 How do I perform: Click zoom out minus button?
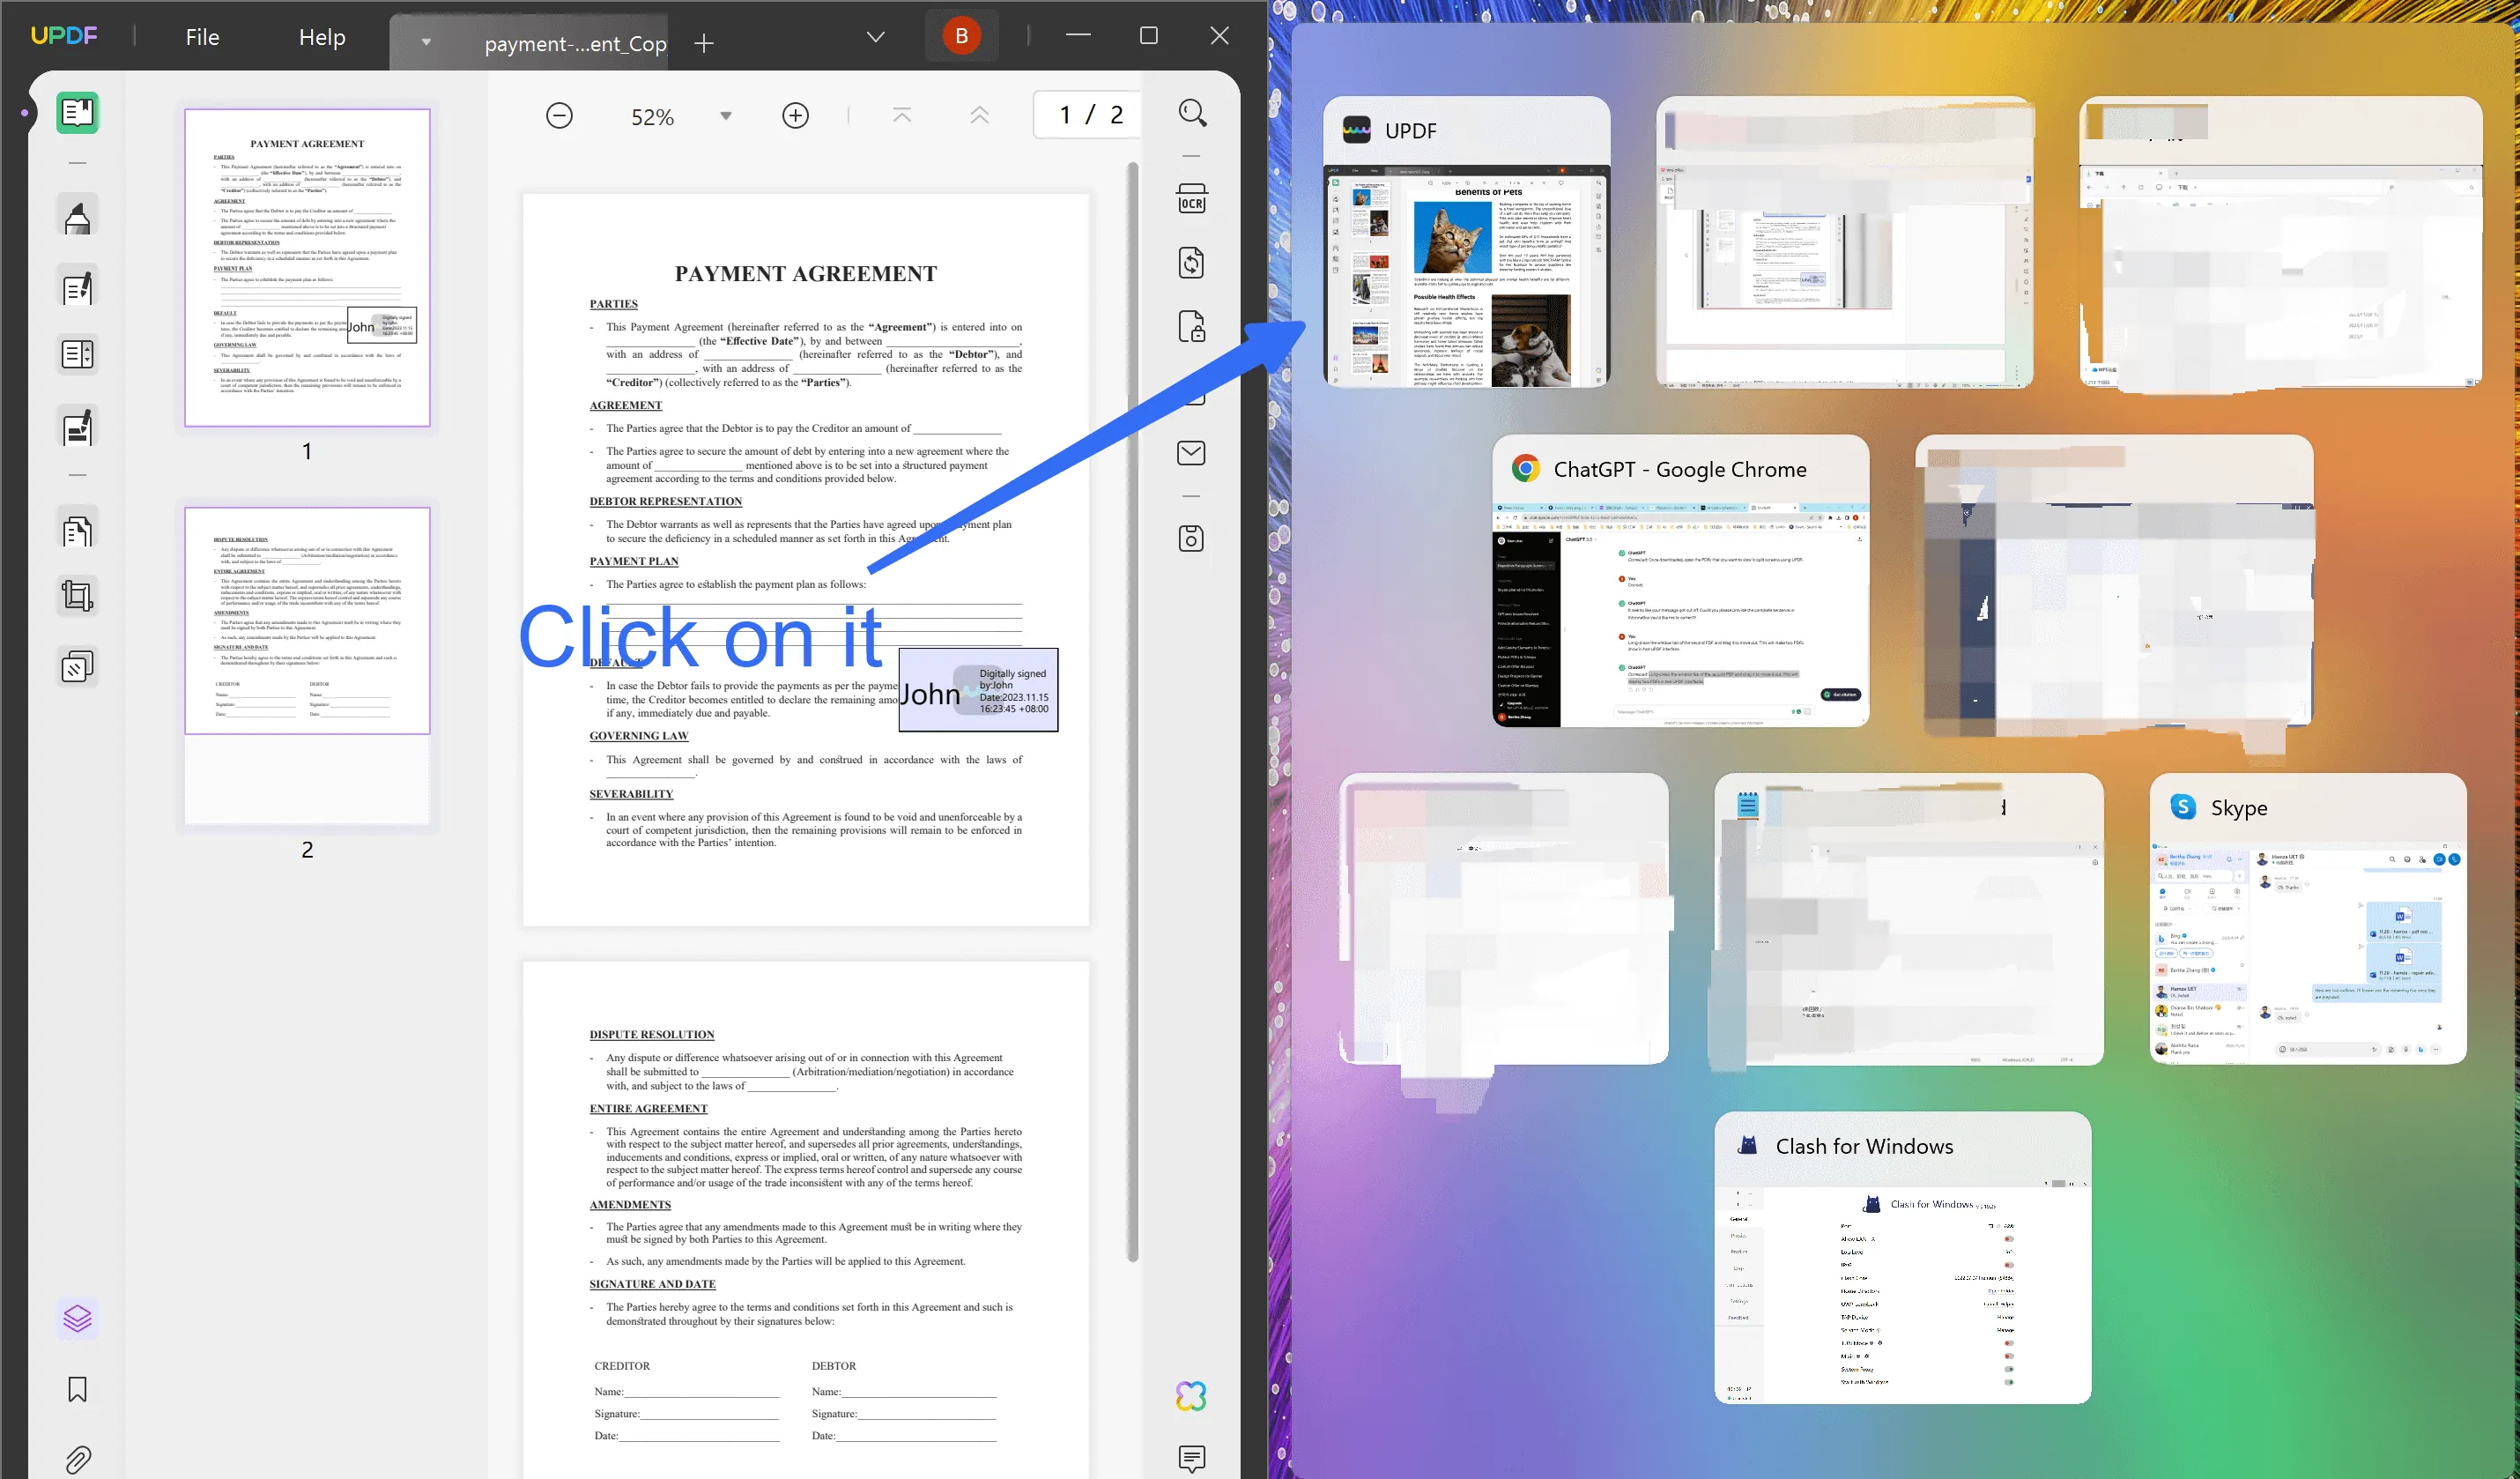pos(558,113)
